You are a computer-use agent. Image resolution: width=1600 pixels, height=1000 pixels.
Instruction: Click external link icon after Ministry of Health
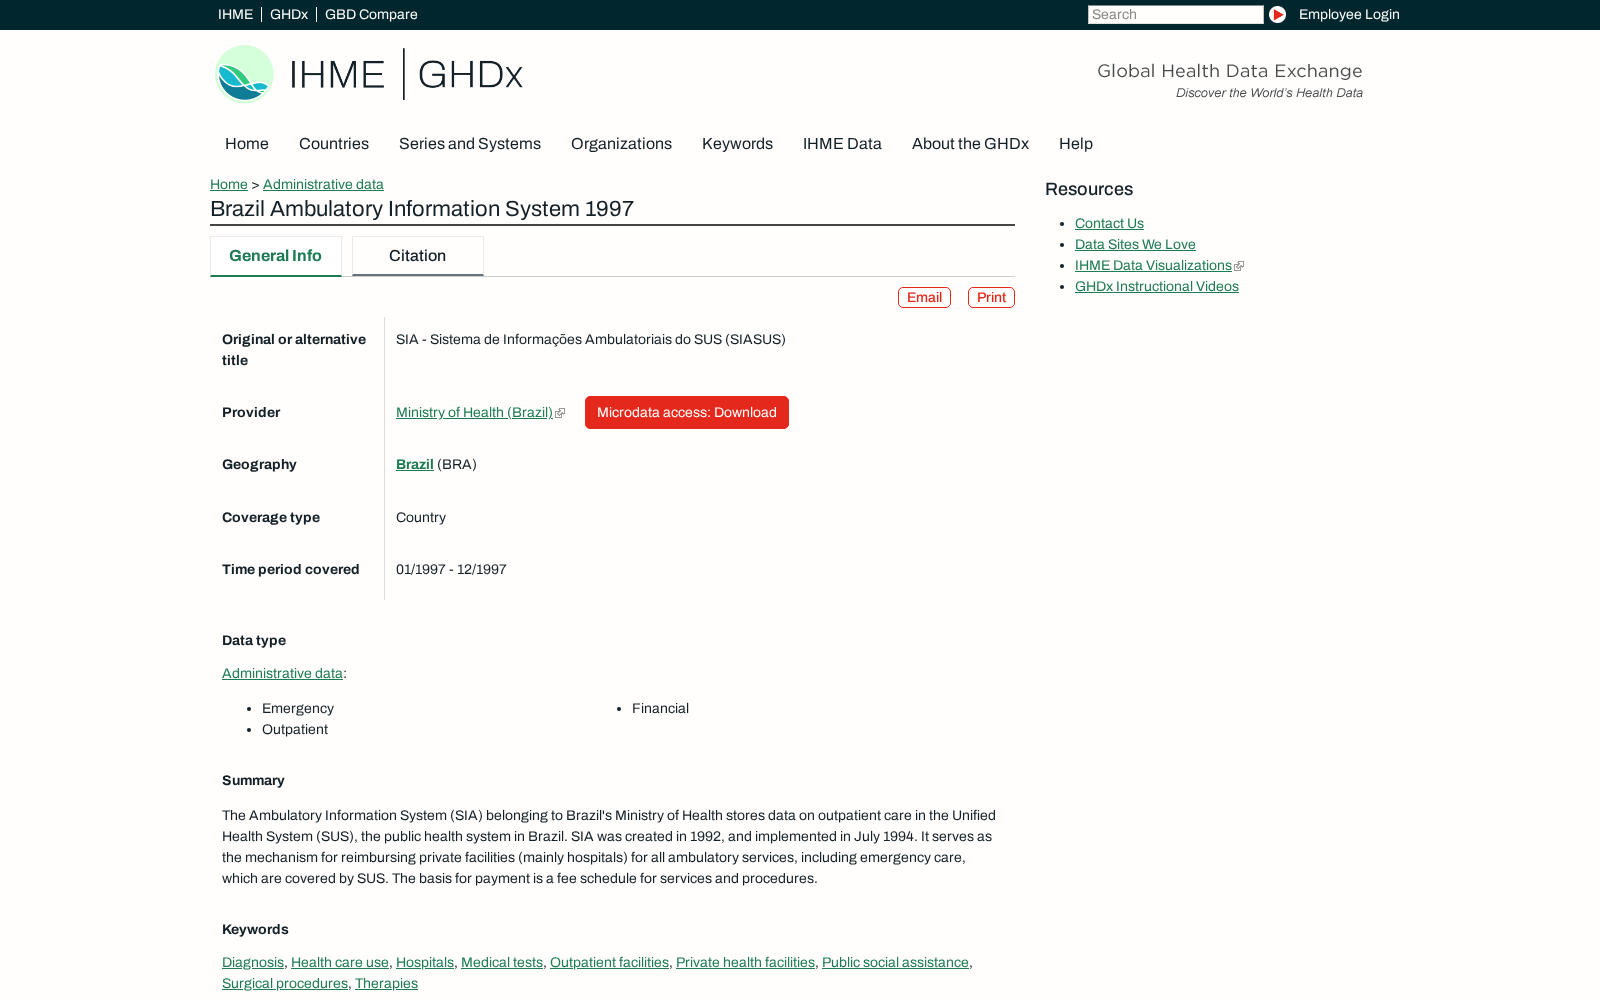coord(560,413)
